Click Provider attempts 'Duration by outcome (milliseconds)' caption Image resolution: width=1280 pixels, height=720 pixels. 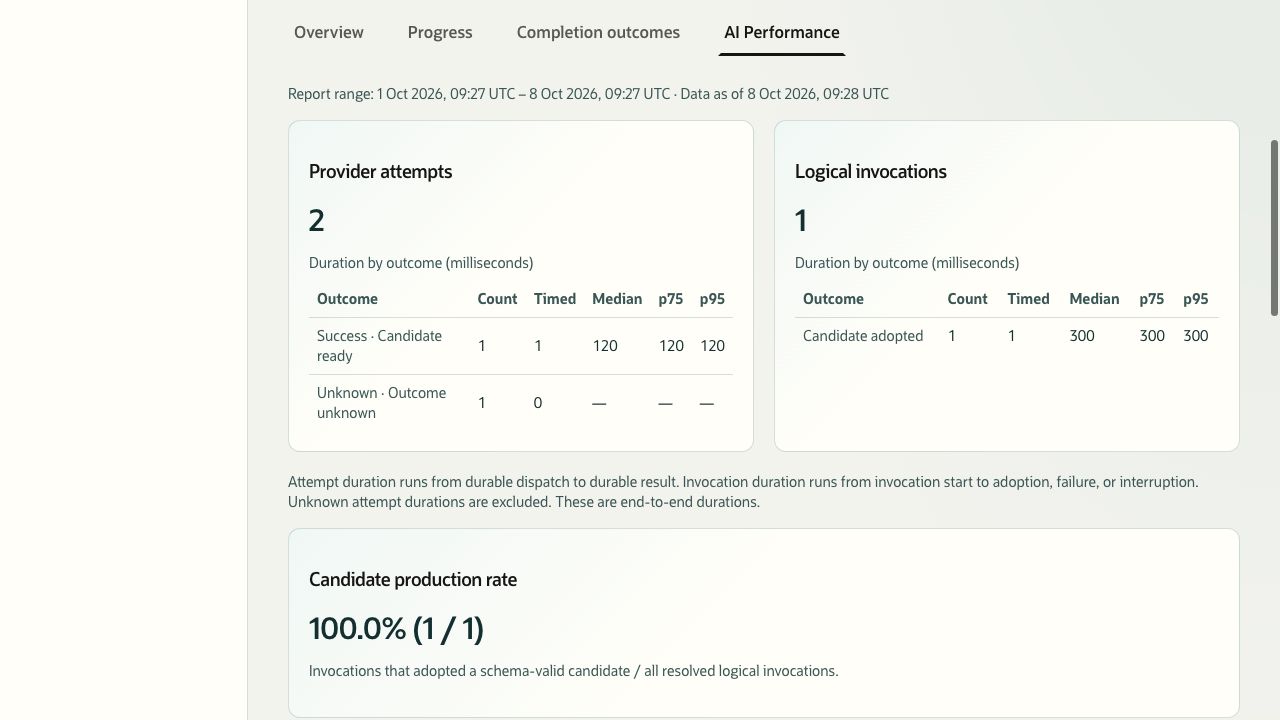pyautogui.click(x=421, y=263)
